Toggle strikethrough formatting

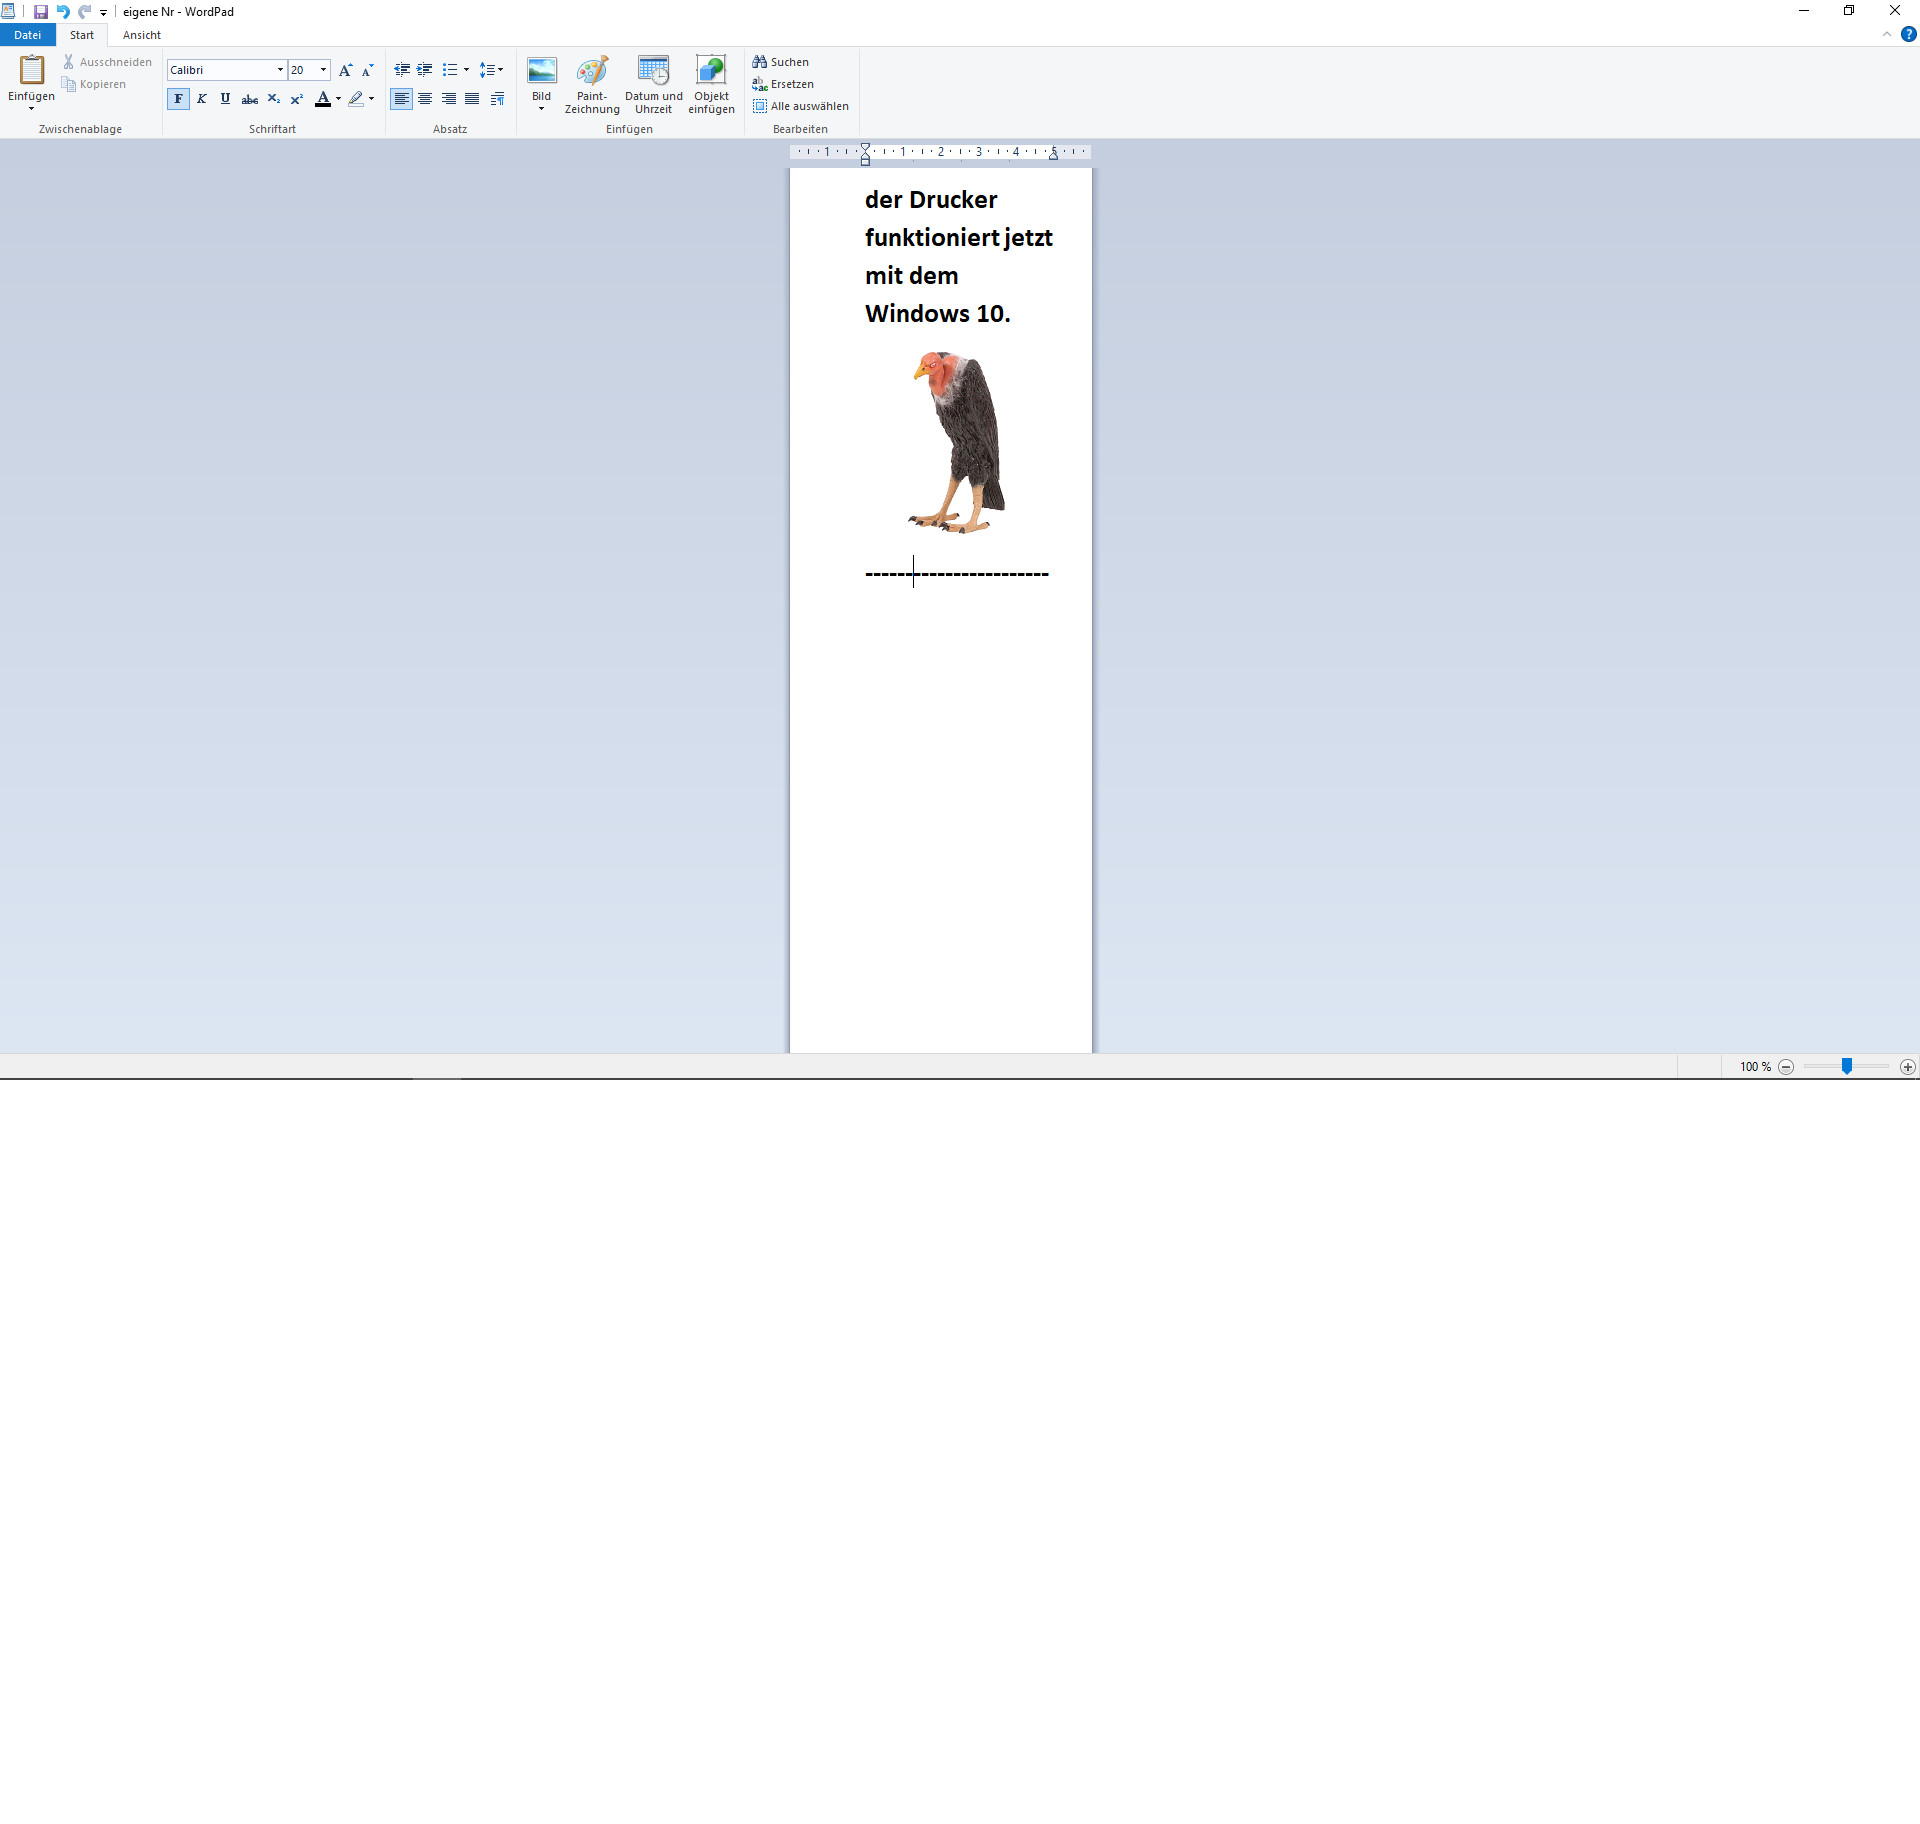click(x=250, y=99)
